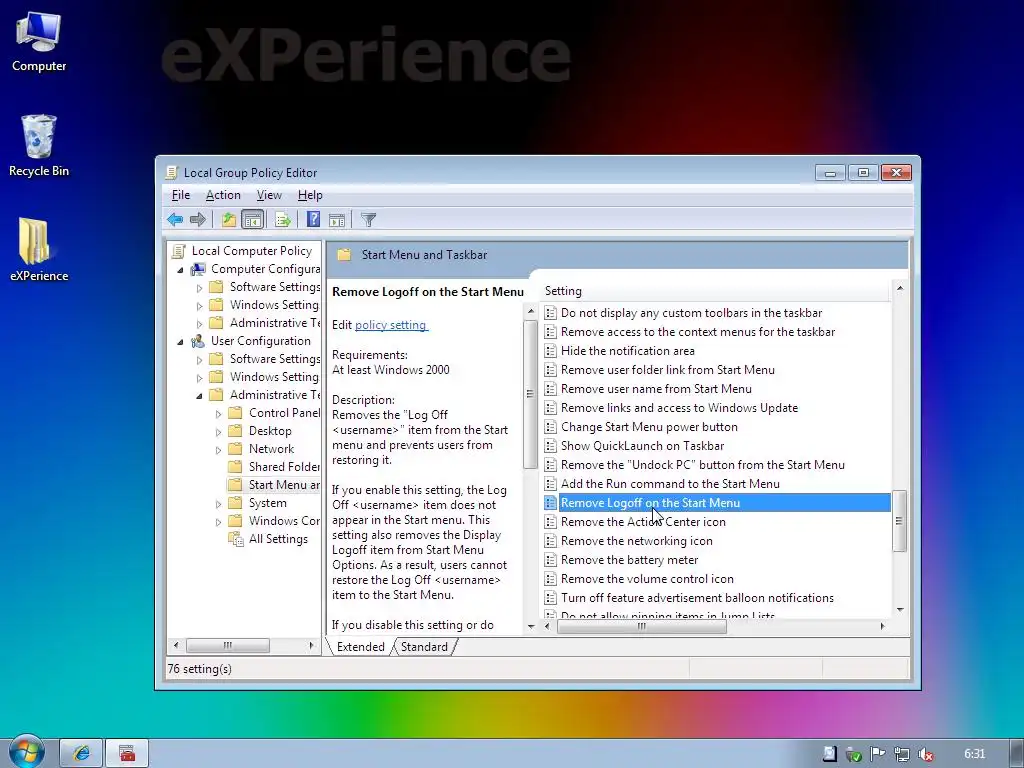The width and height of the screenshot is (1024, 768).
Task: Open the File menu
Action: 180,195
